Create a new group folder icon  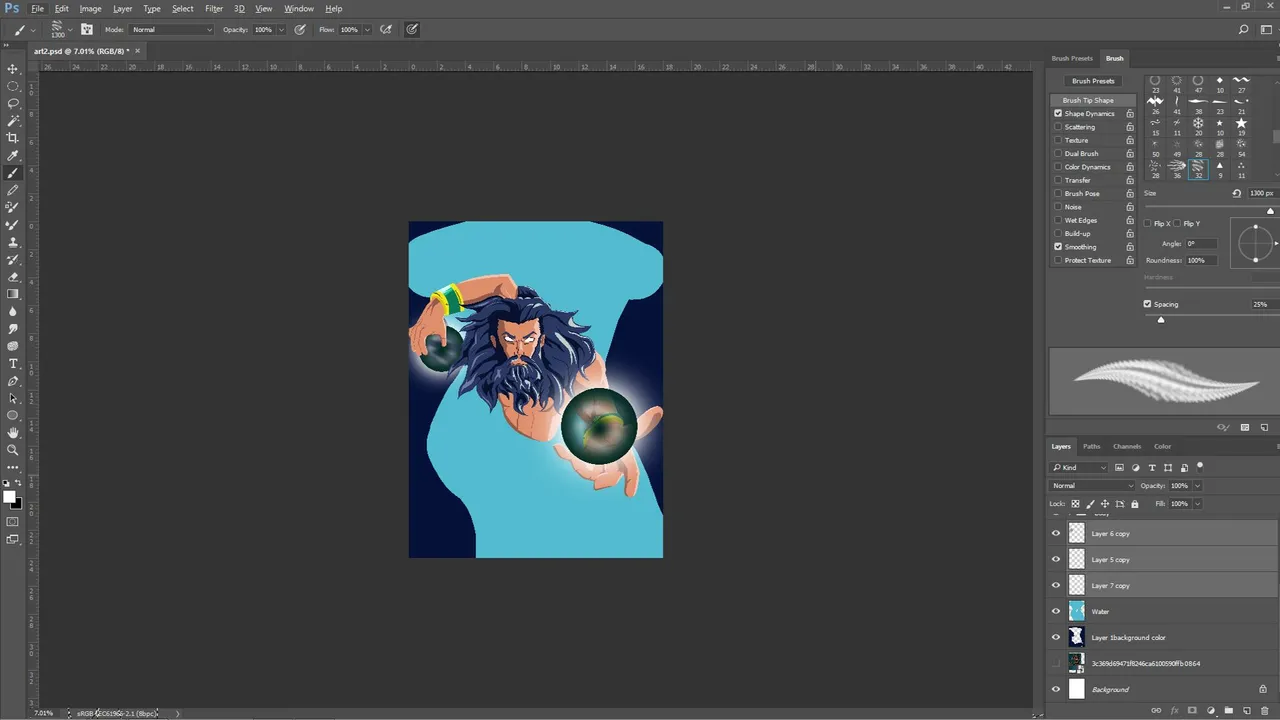pos(1229,710)
